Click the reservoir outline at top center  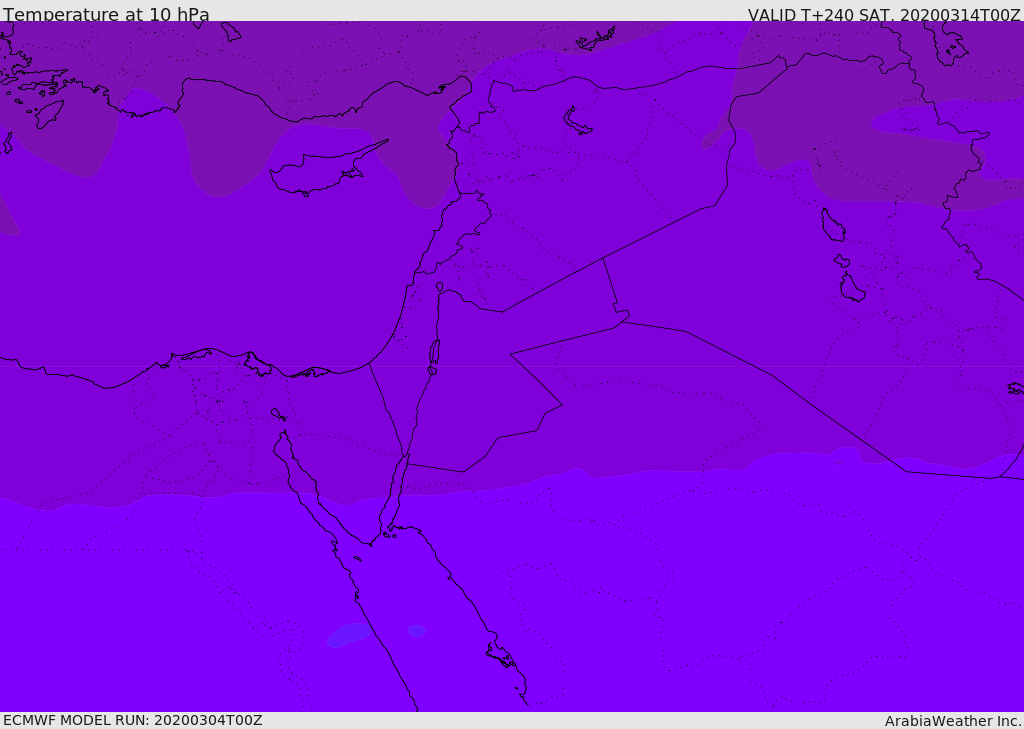[x=596, y=40]
